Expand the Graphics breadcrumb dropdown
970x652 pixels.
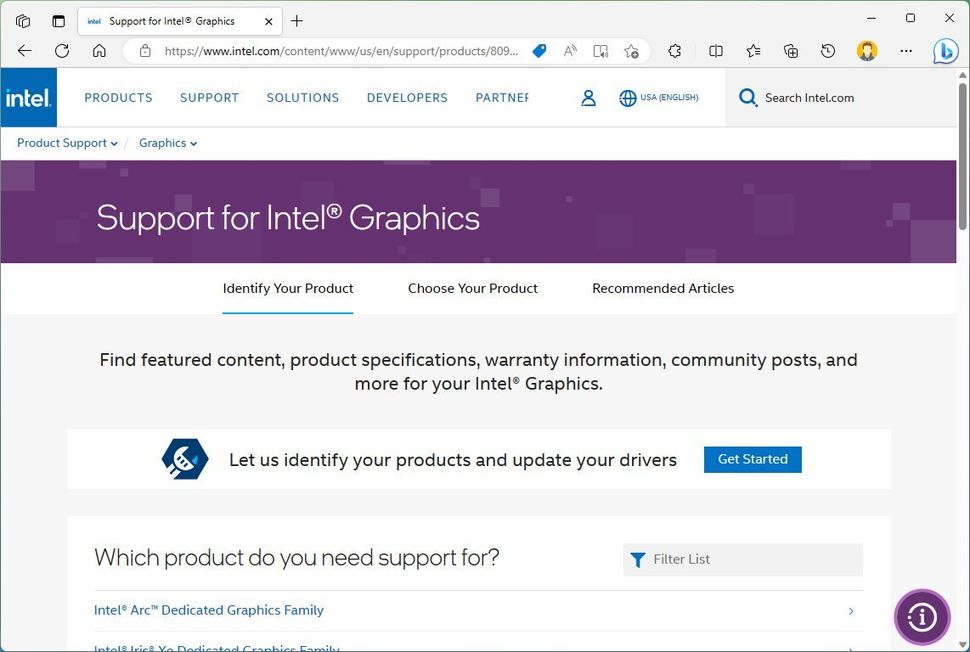tap(167, 143)
